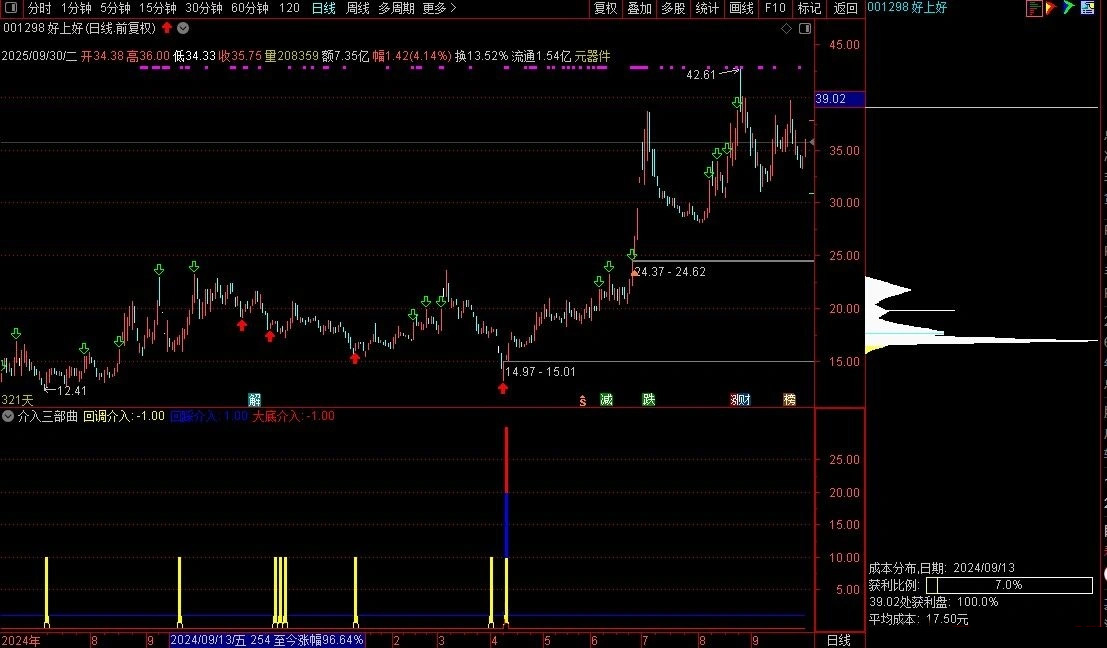Select the 60分钟 period

tap(250, 8)
